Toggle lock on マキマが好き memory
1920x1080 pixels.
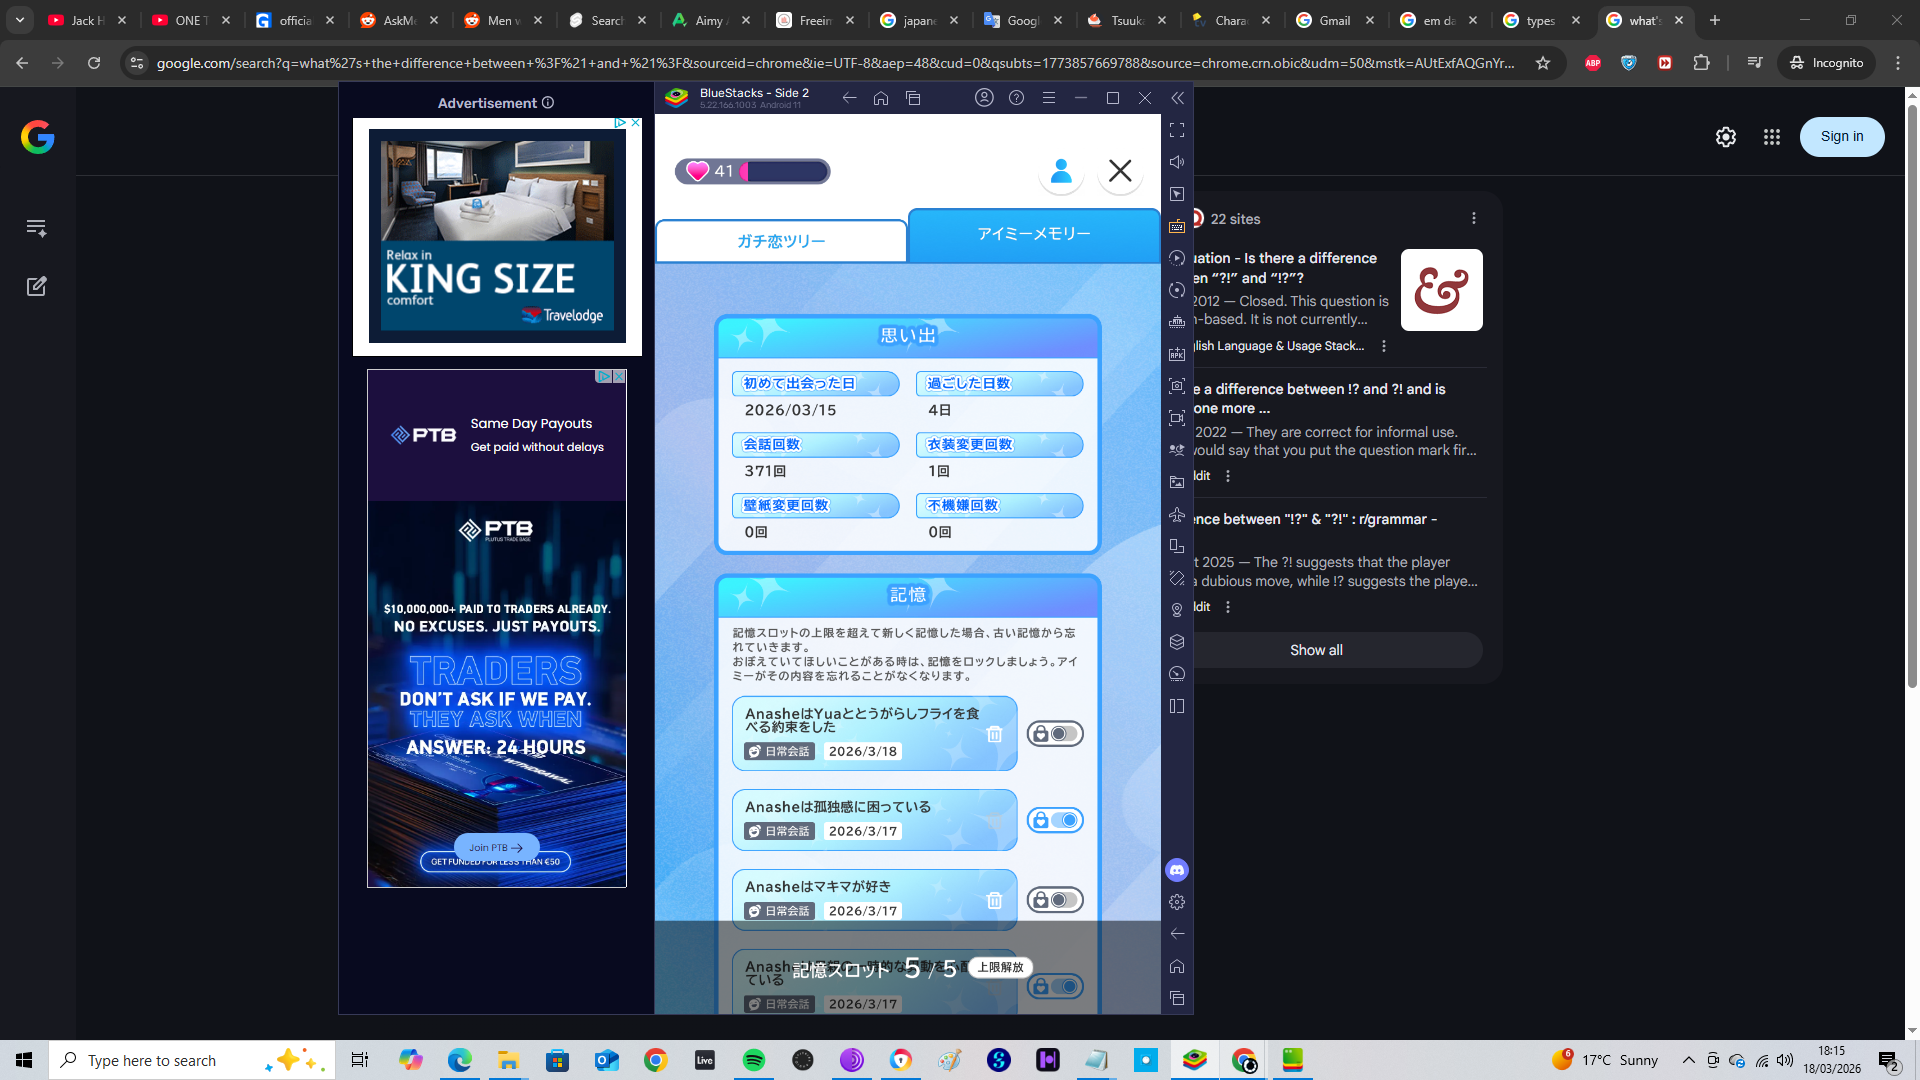1055,900
